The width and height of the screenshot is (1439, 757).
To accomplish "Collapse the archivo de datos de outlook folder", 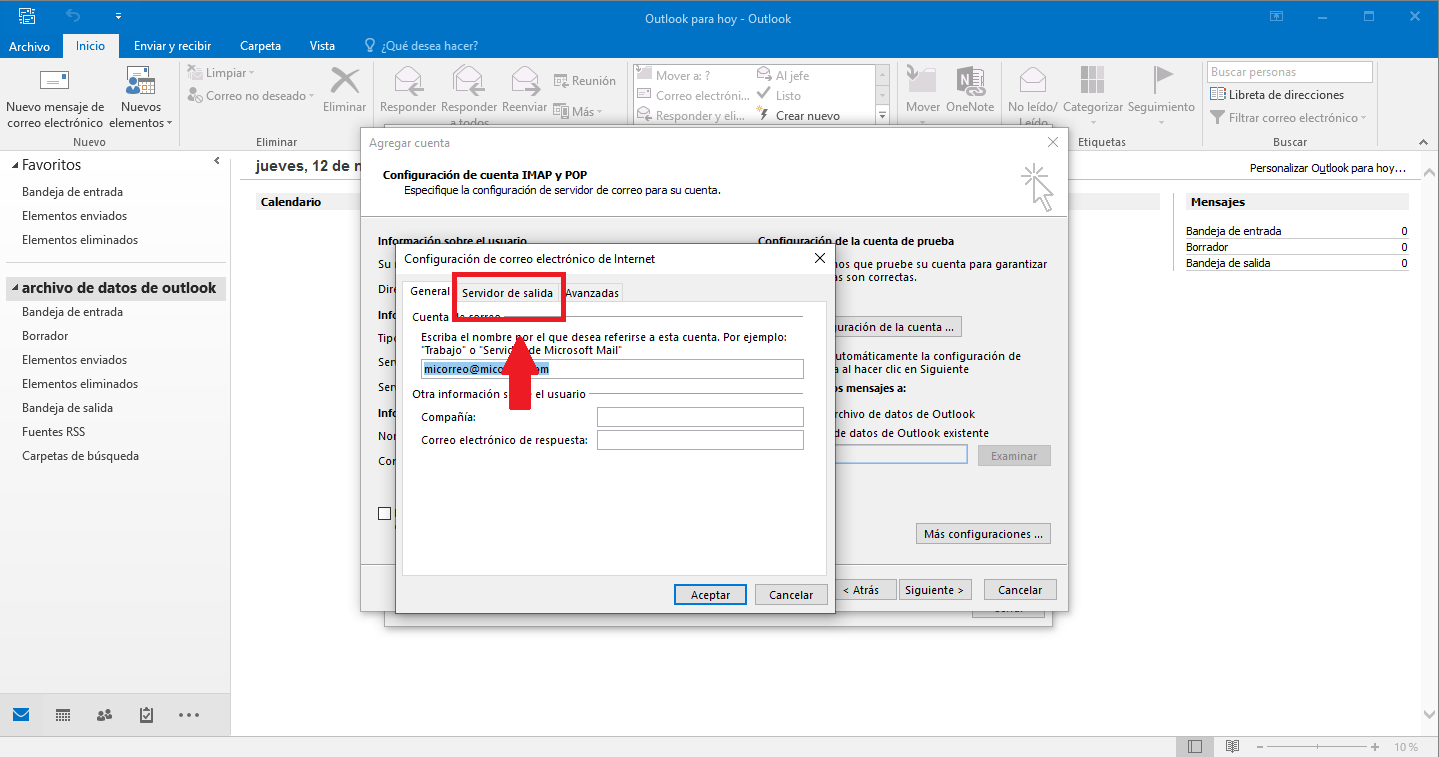I will coord(14,288).
